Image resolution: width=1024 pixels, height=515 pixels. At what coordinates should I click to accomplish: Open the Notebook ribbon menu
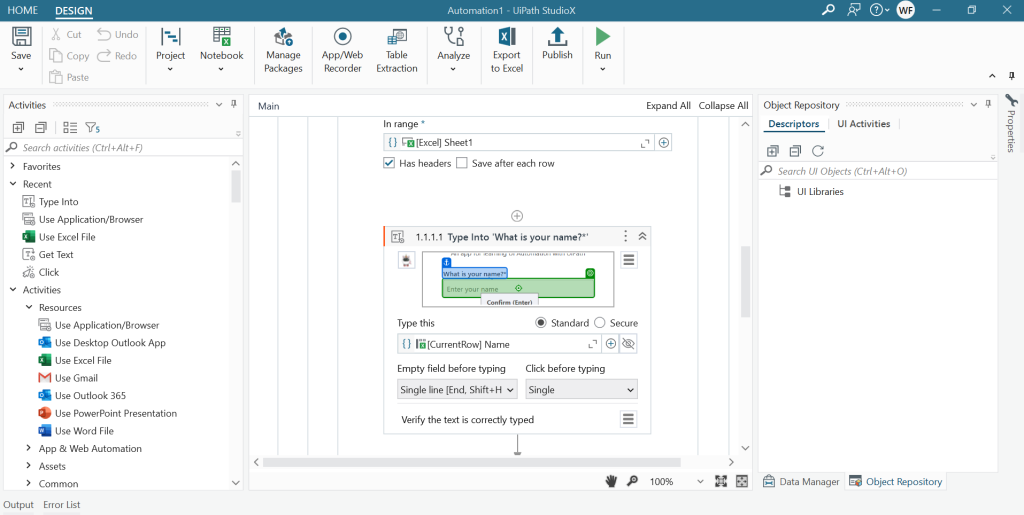[x=221, y=51]
